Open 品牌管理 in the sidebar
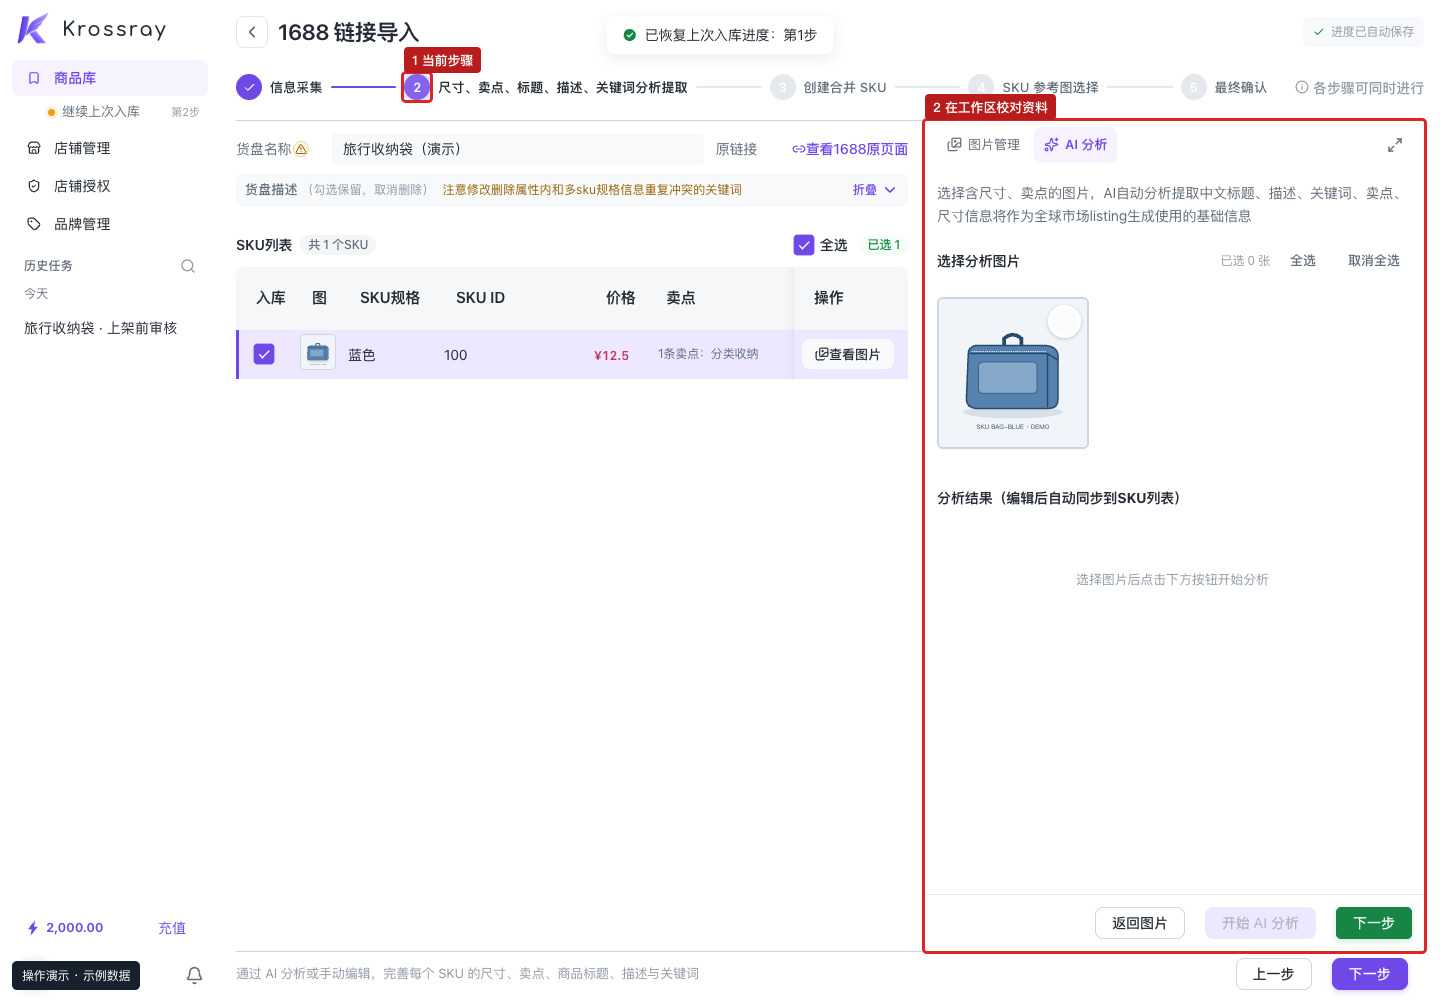The image size is (1440, 1000). point(110,224)
